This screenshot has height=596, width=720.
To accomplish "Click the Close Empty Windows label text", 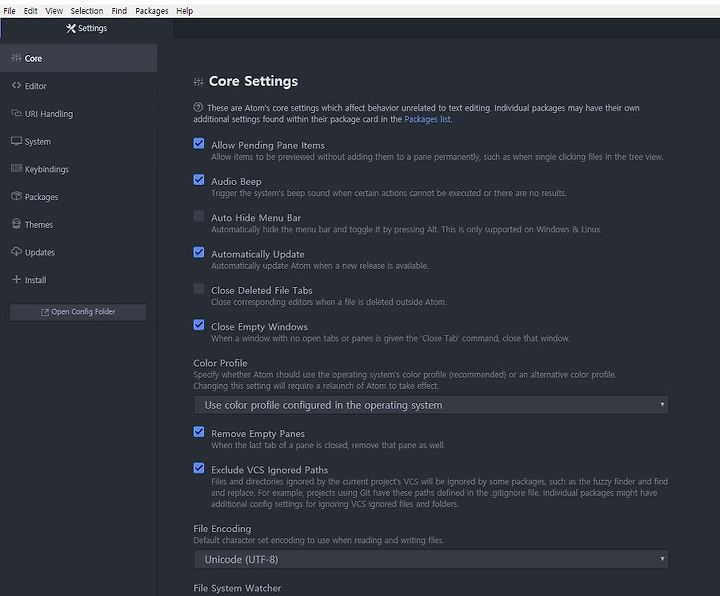I will coord(259,326).
